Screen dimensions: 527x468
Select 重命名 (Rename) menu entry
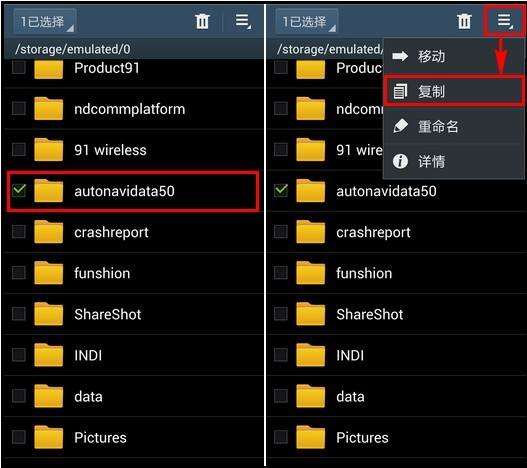click(454, 126)
